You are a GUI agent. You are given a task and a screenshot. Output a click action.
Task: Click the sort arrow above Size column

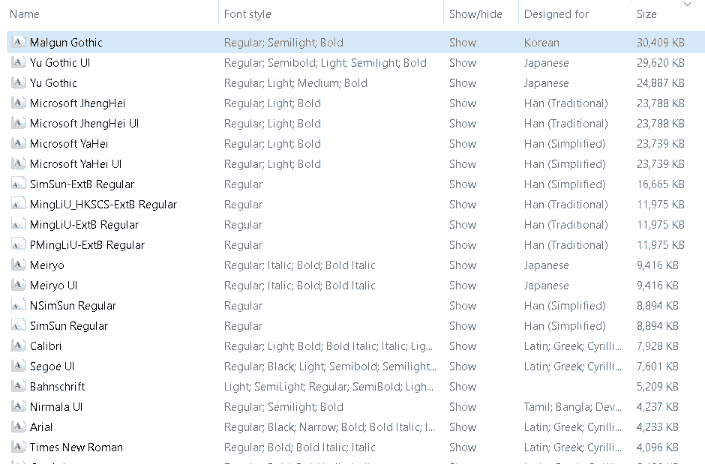pyautogui.click(x=687, y=4)
